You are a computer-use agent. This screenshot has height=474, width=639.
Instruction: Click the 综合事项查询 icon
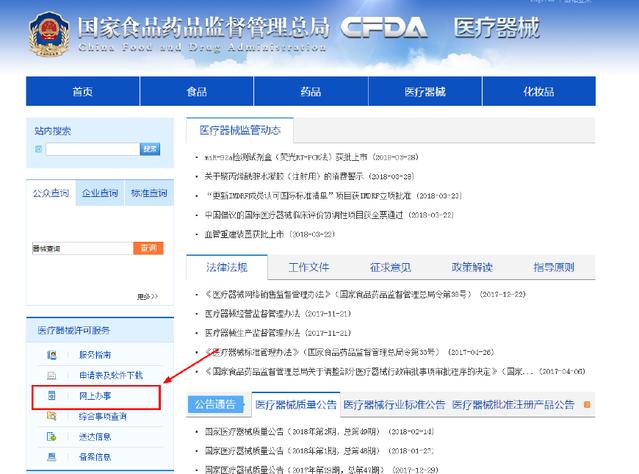[x=51, y=416]
